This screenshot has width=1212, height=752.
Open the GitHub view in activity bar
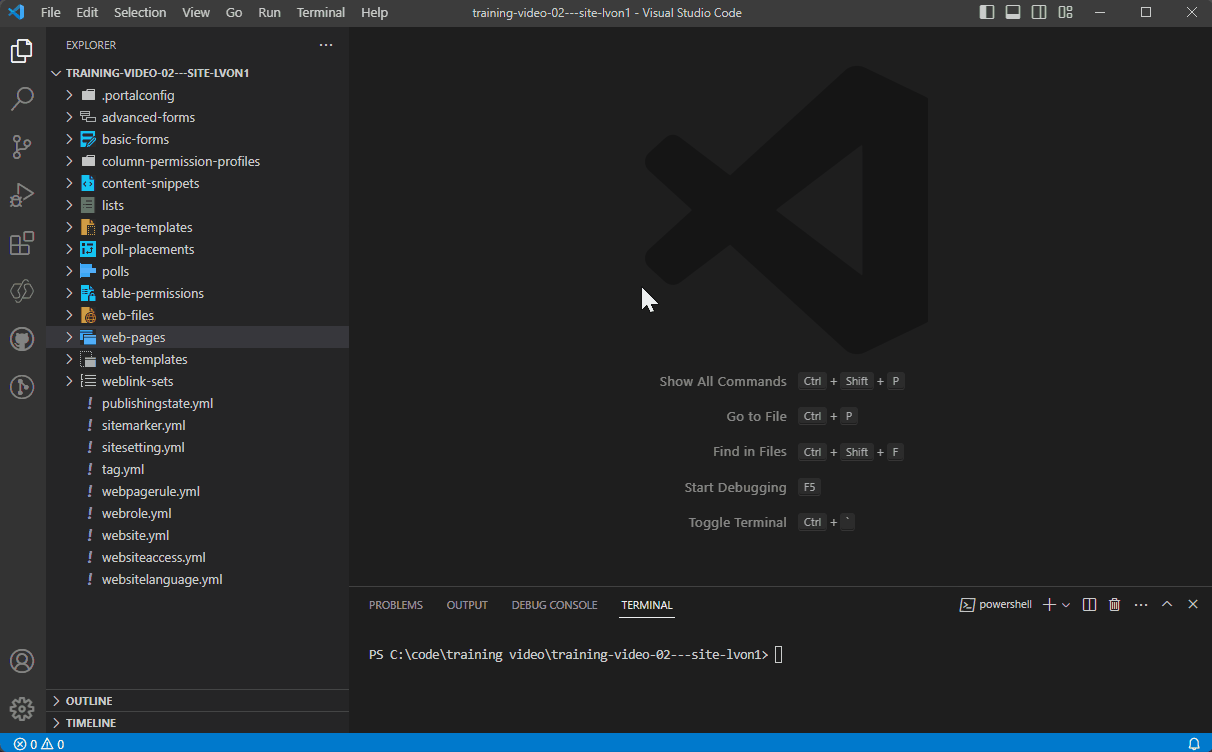click(x=22, y=339)
